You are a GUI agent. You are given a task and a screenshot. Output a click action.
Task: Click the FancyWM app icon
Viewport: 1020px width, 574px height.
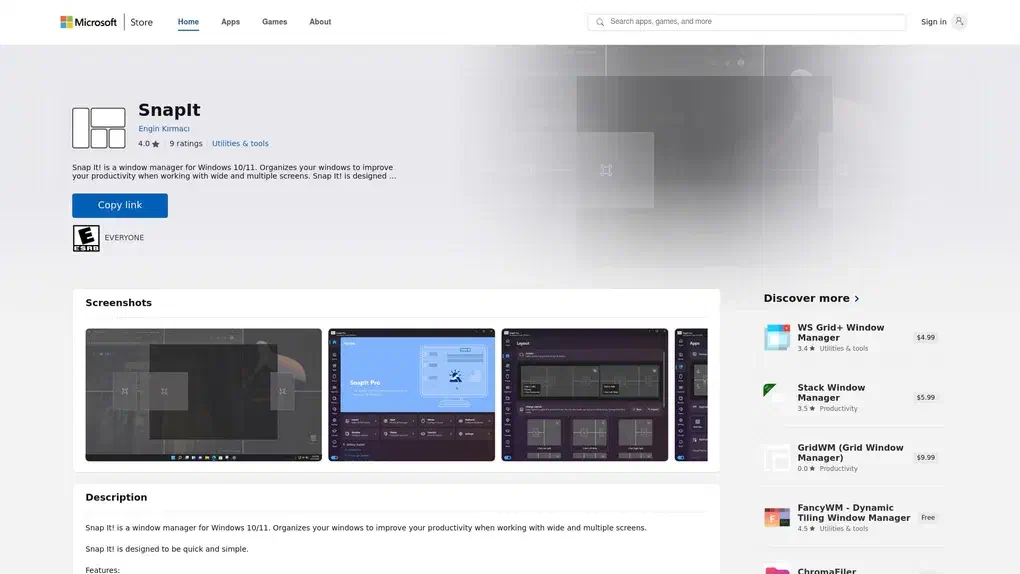coord(777,517)
